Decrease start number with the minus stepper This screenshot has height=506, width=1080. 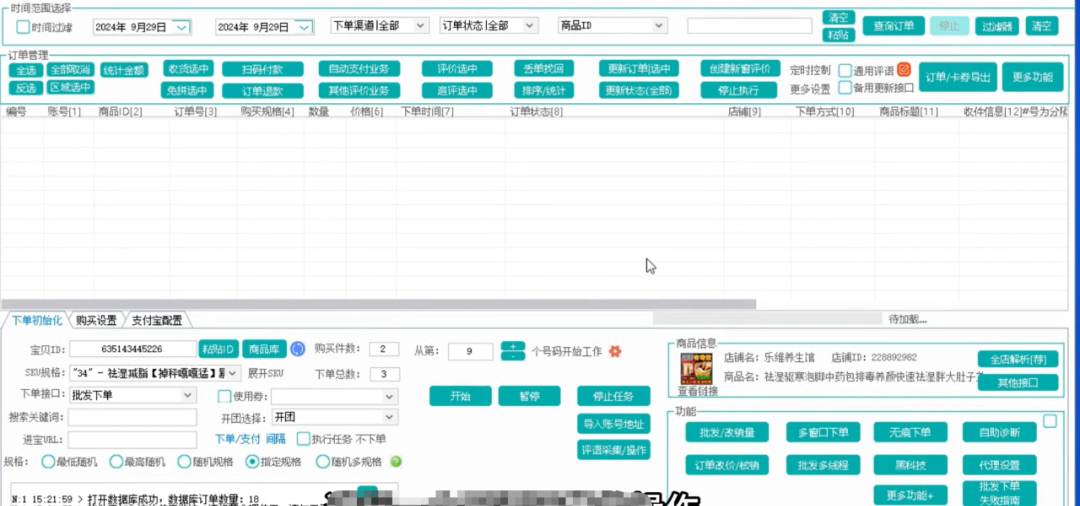pos(512,356)
